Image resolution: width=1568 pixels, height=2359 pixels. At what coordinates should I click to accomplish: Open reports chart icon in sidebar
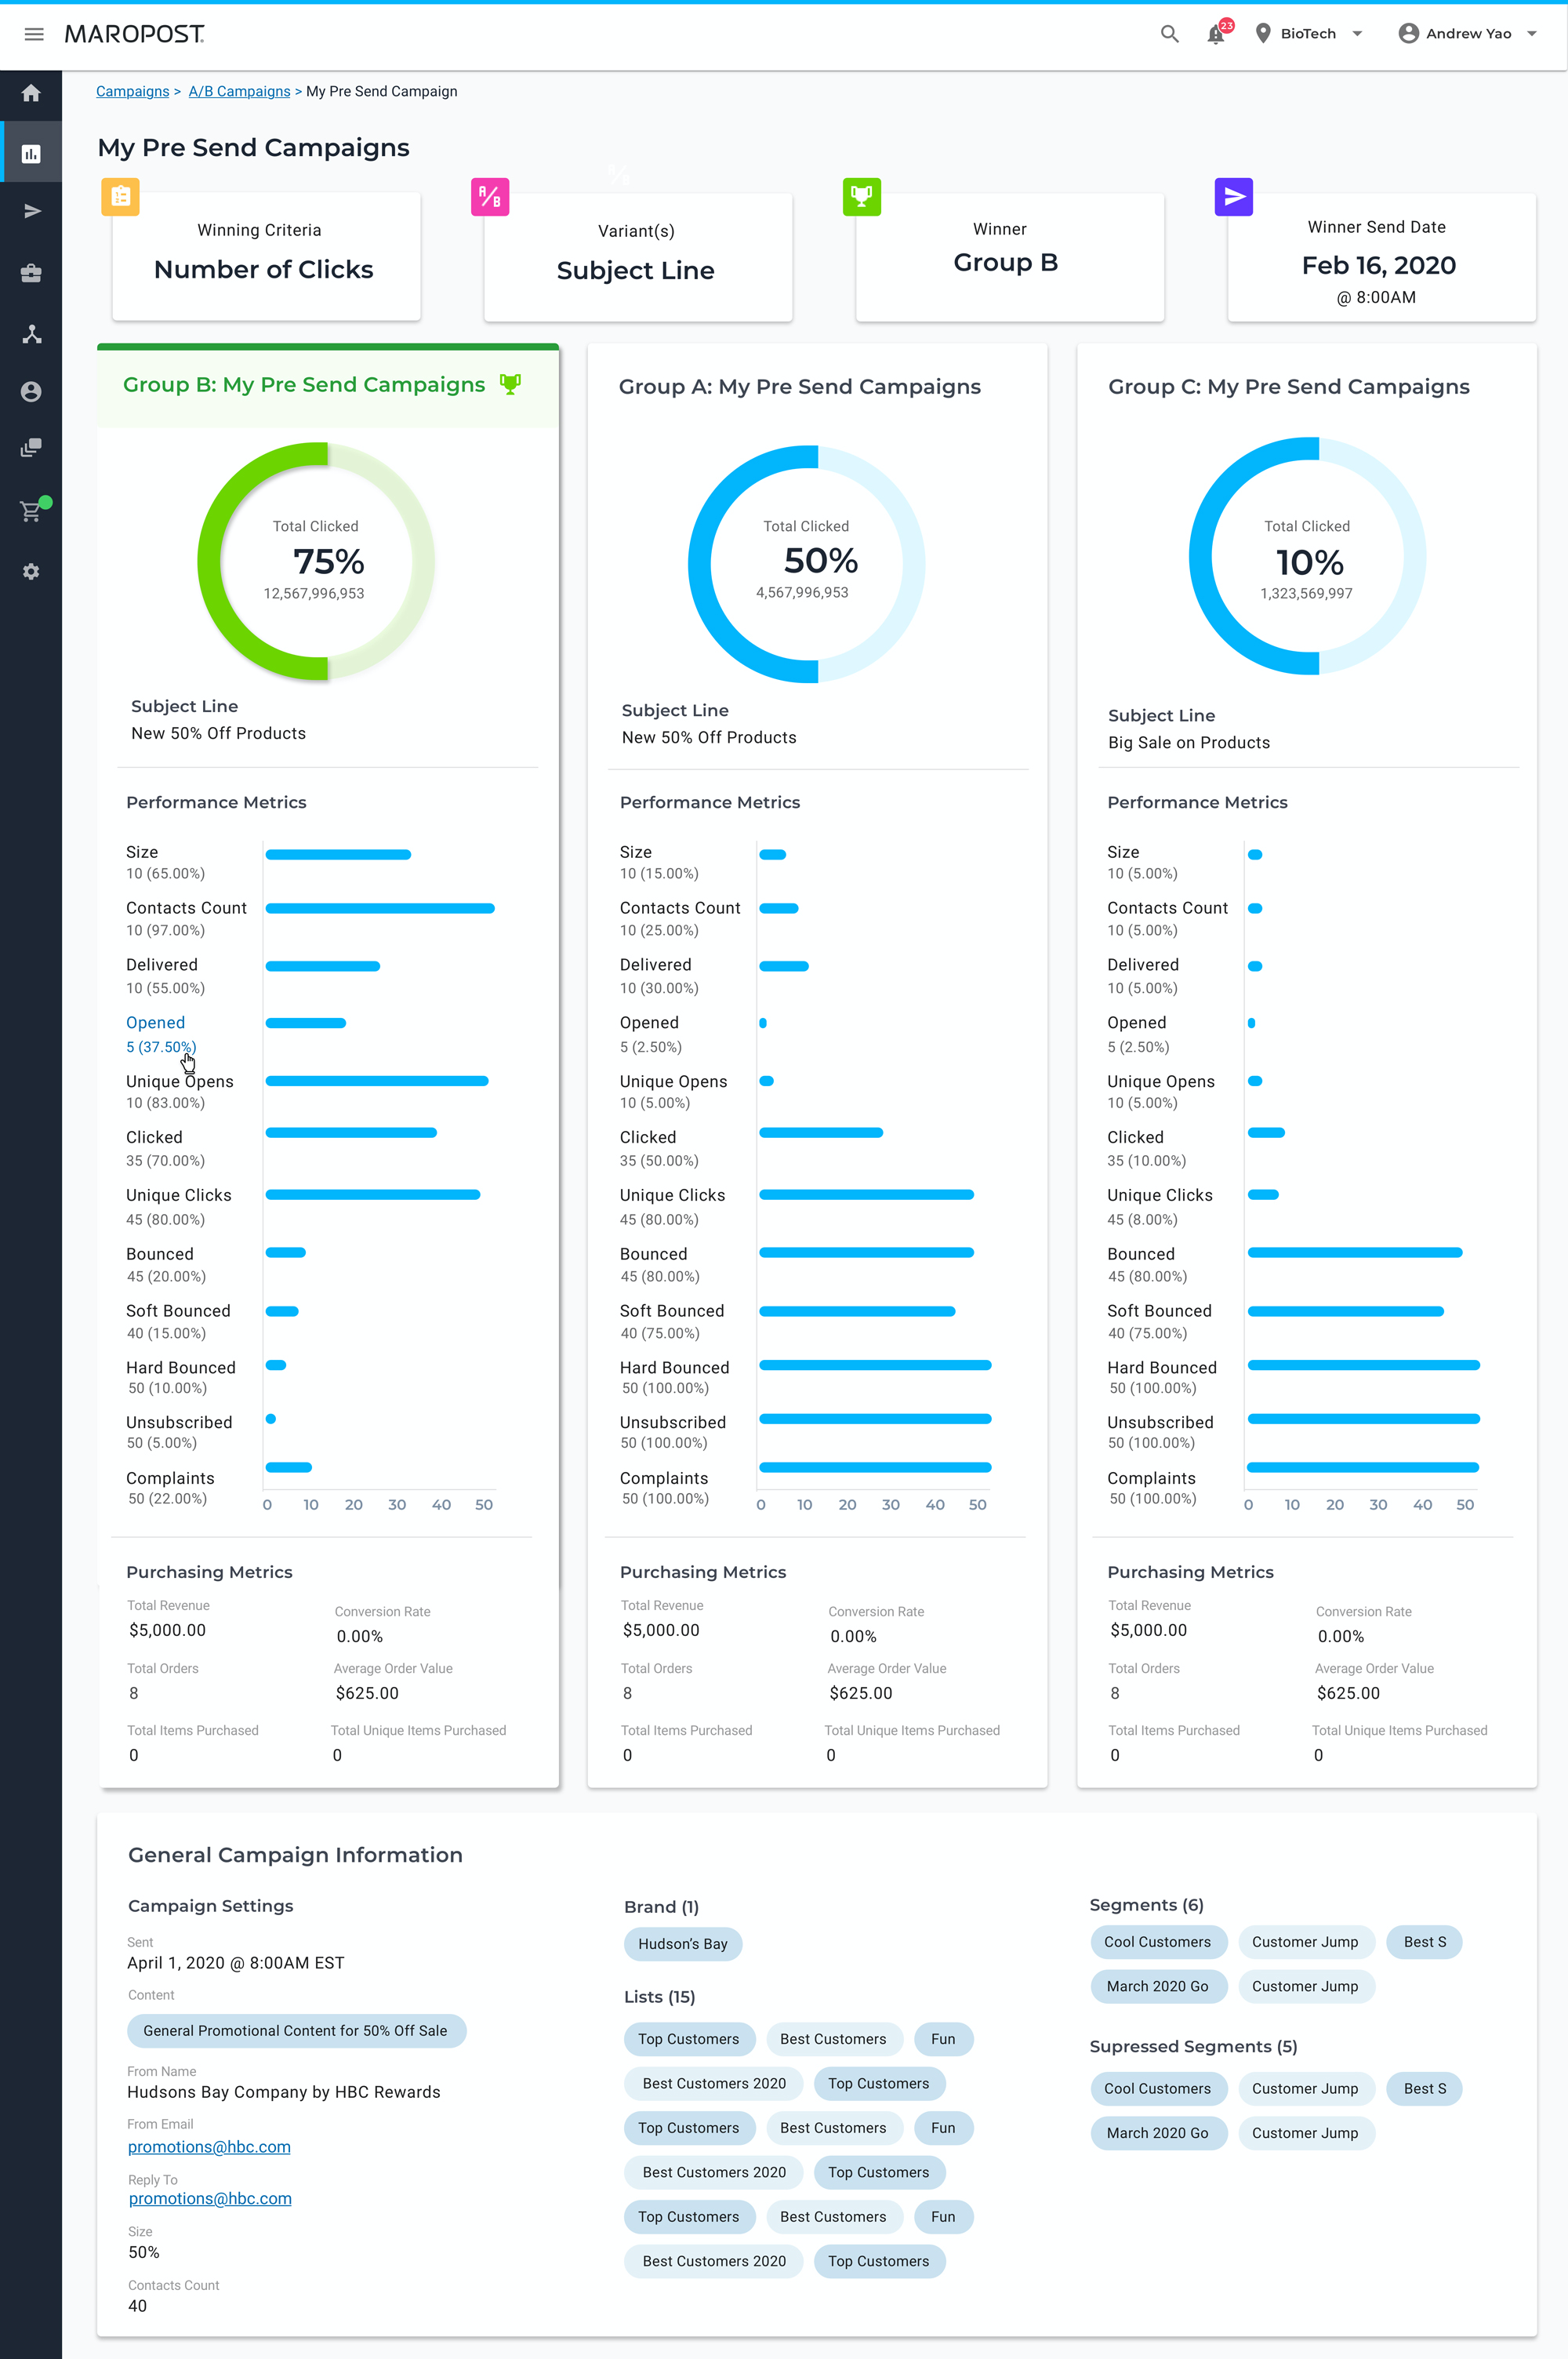click(31, 153)
